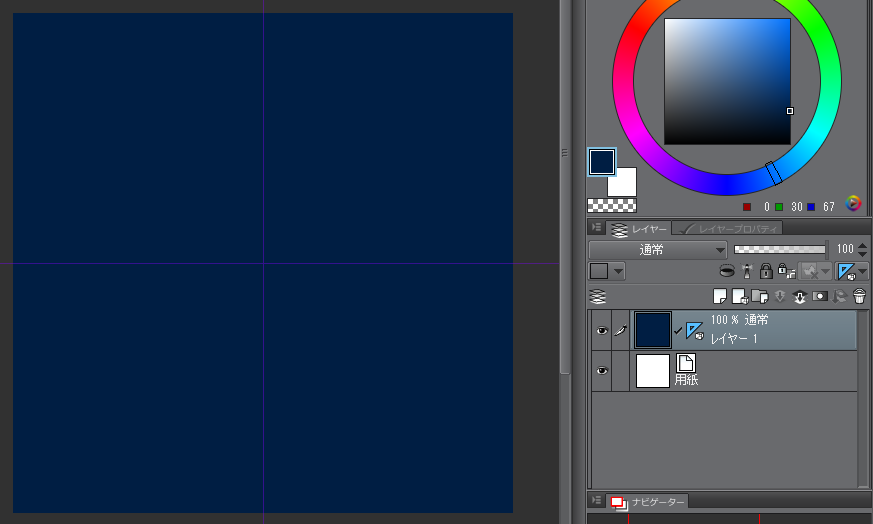This screenshot has width=873, height=524.
Task: Create a new raster layer
Action: click(x=720, y=296)
